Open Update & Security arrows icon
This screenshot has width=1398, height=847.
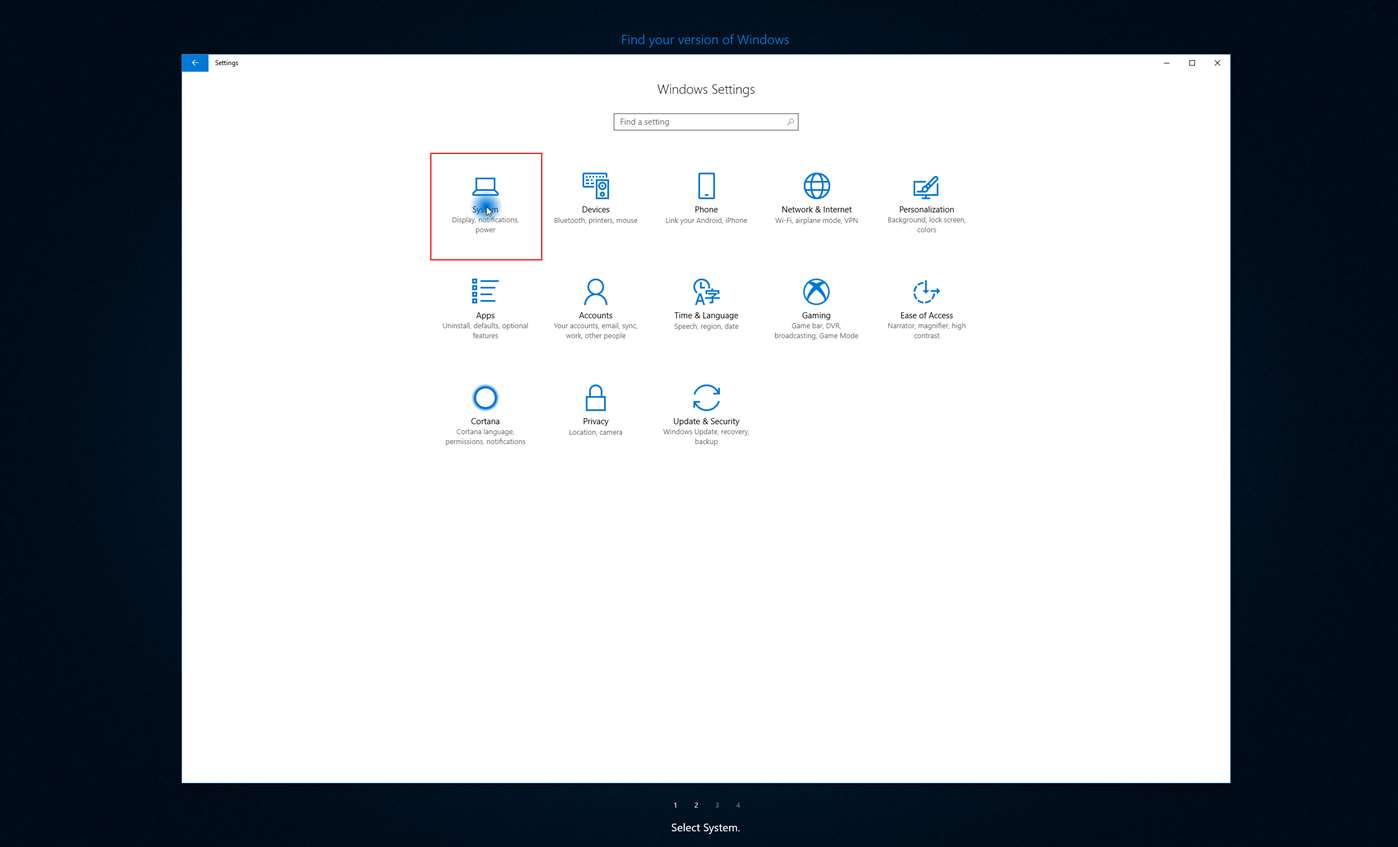click(706, 398)
